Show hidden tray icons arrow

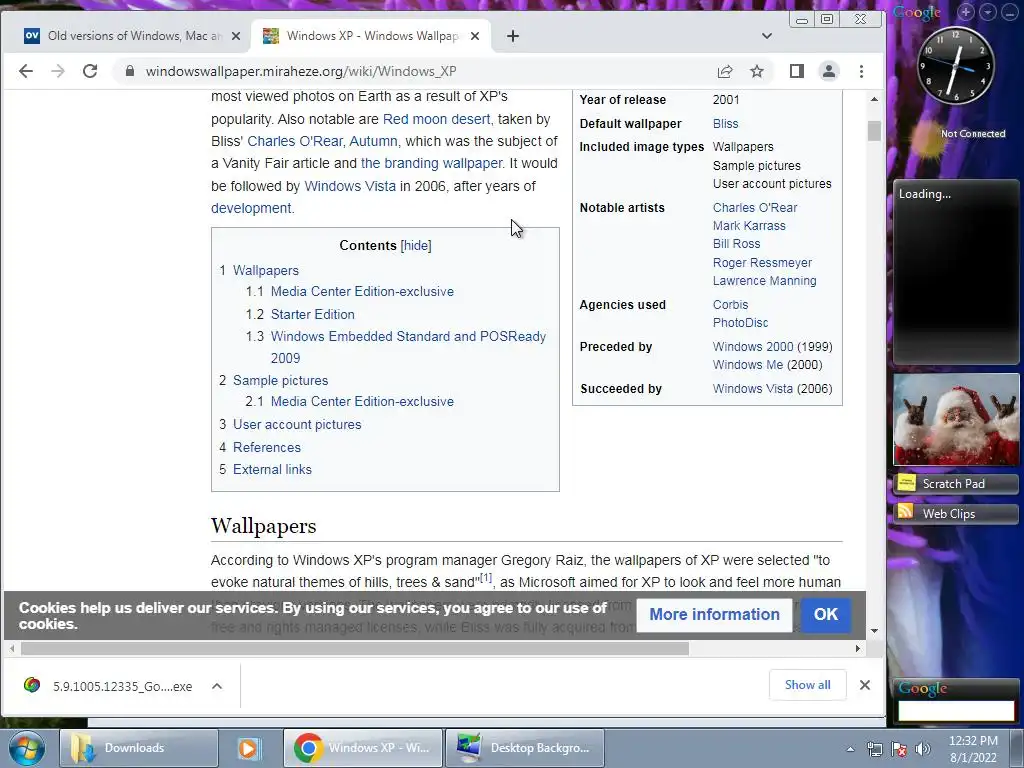click(850, 749)
